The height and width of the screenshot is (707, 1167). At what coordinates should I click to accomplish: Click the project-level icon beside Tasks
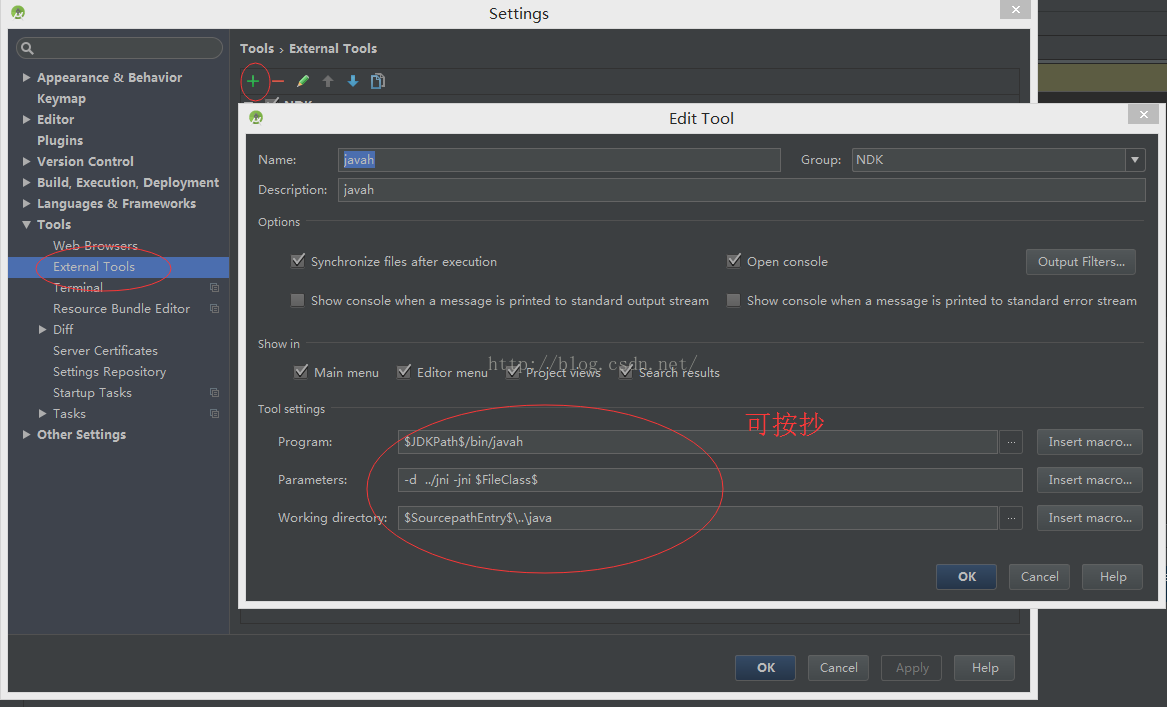pyautogui.click(x=214, y=413)
